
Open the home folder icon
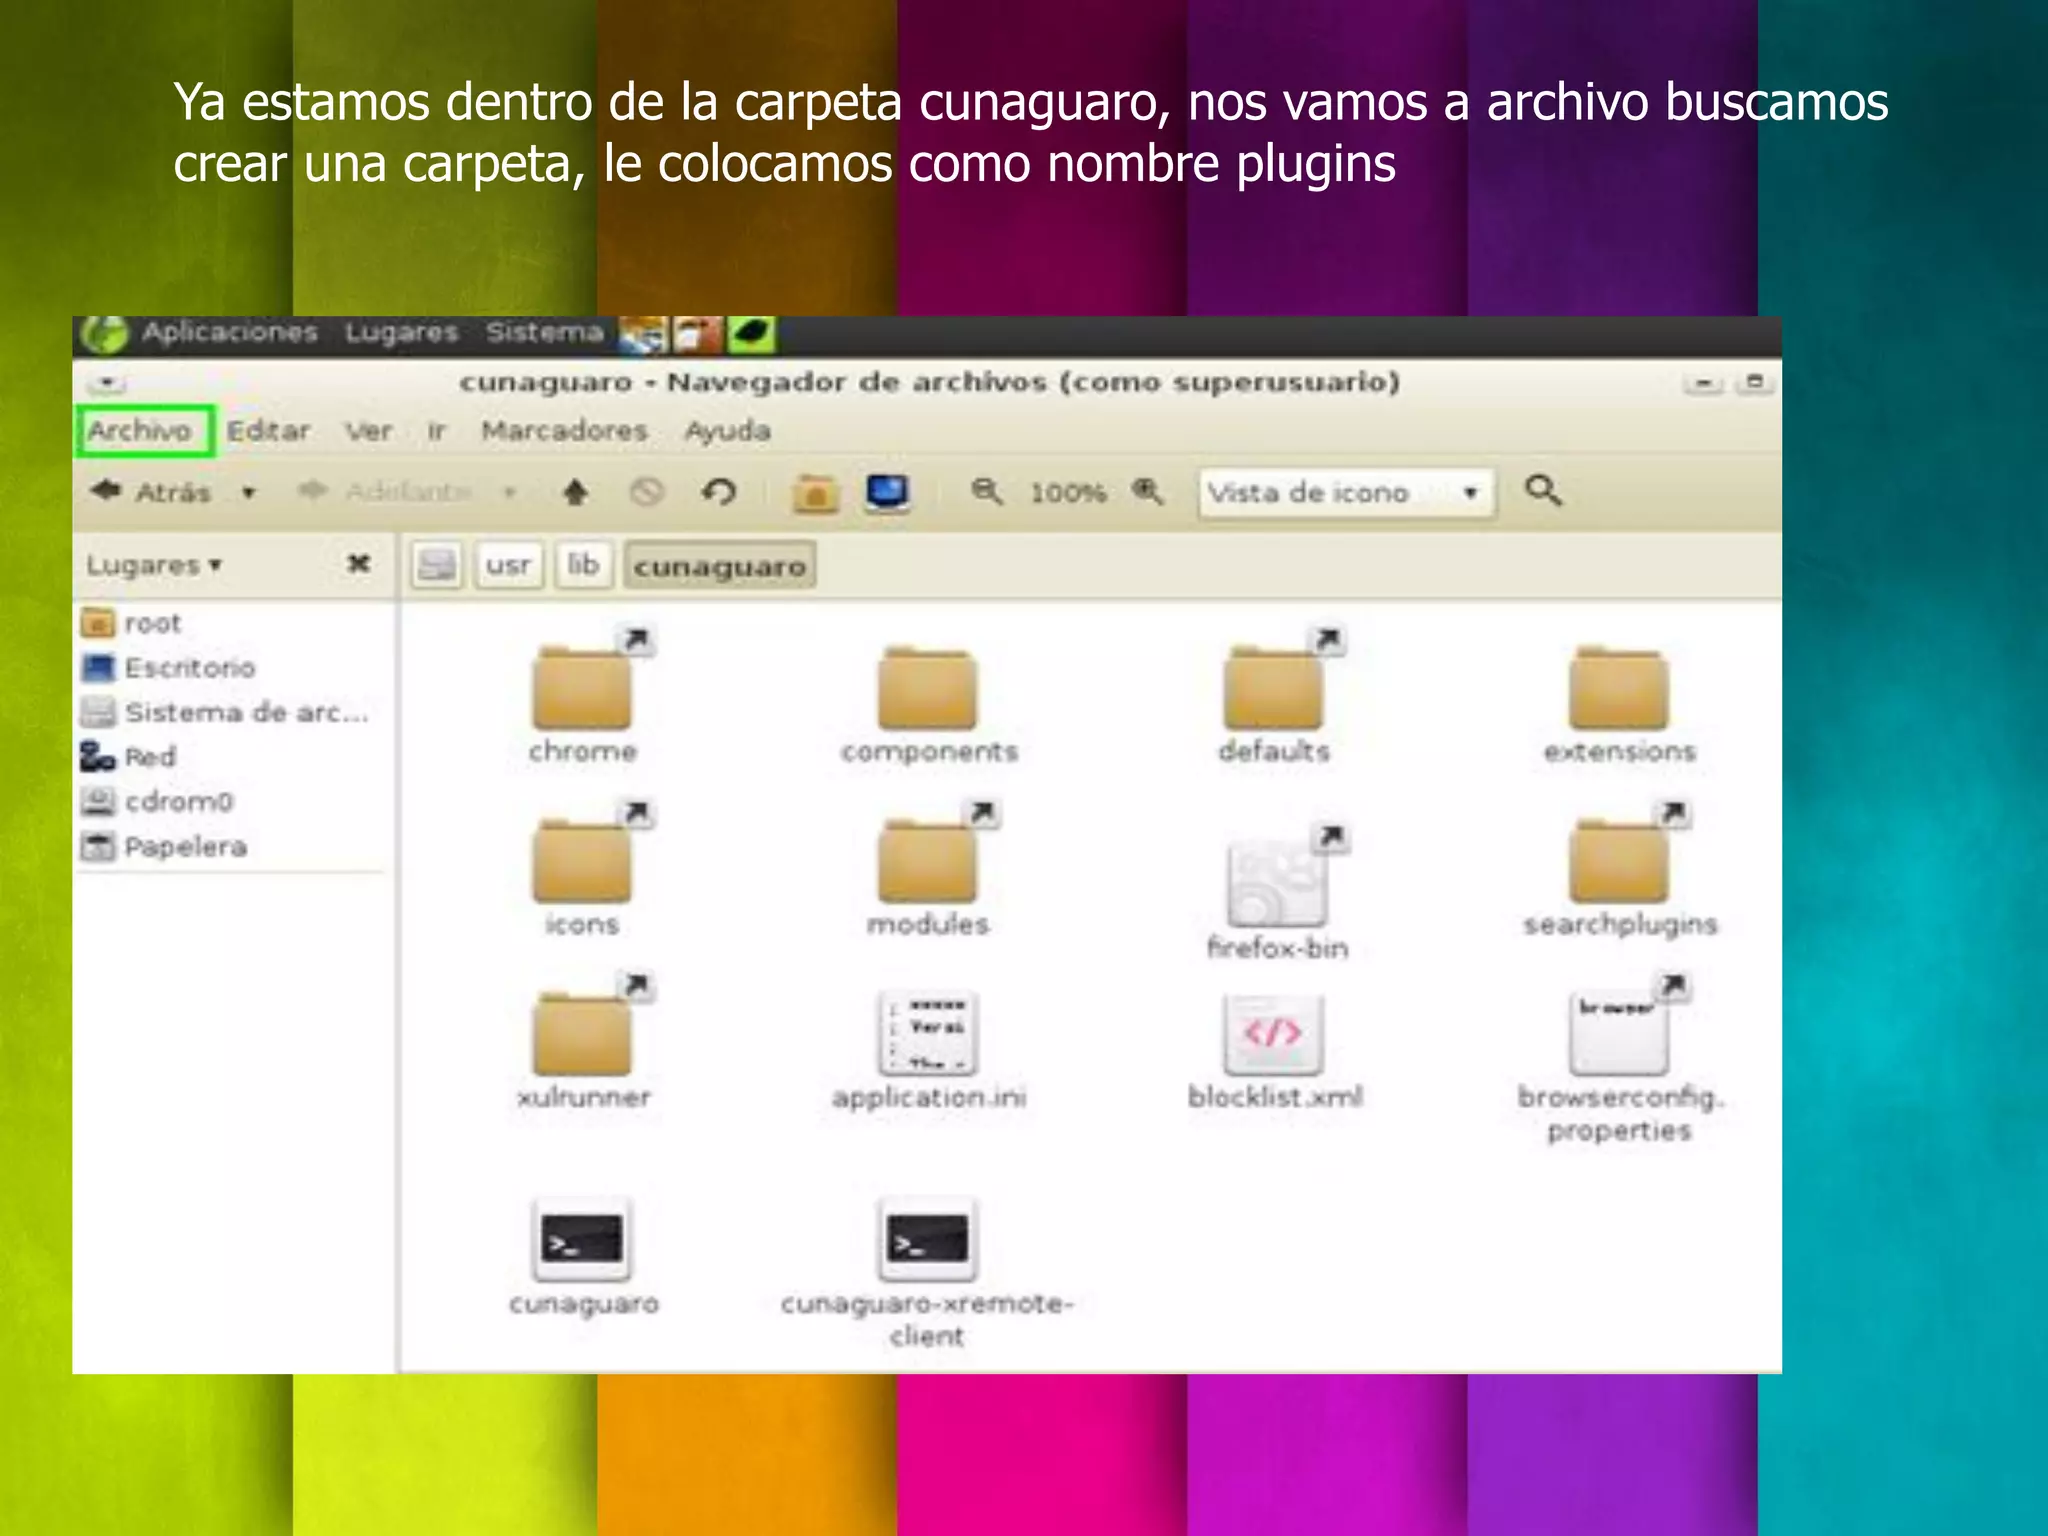click(815, 492)
